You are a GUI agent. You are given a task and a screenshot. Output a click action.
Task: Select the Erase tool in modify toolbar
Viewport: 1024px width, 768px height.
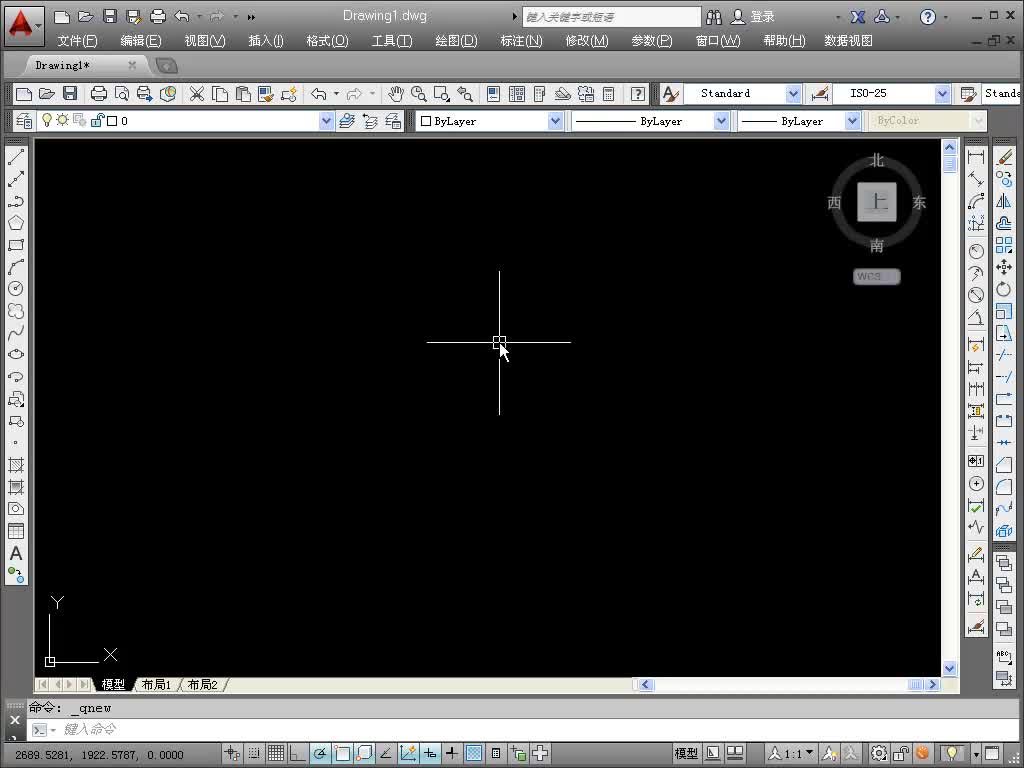(1004, 157)
